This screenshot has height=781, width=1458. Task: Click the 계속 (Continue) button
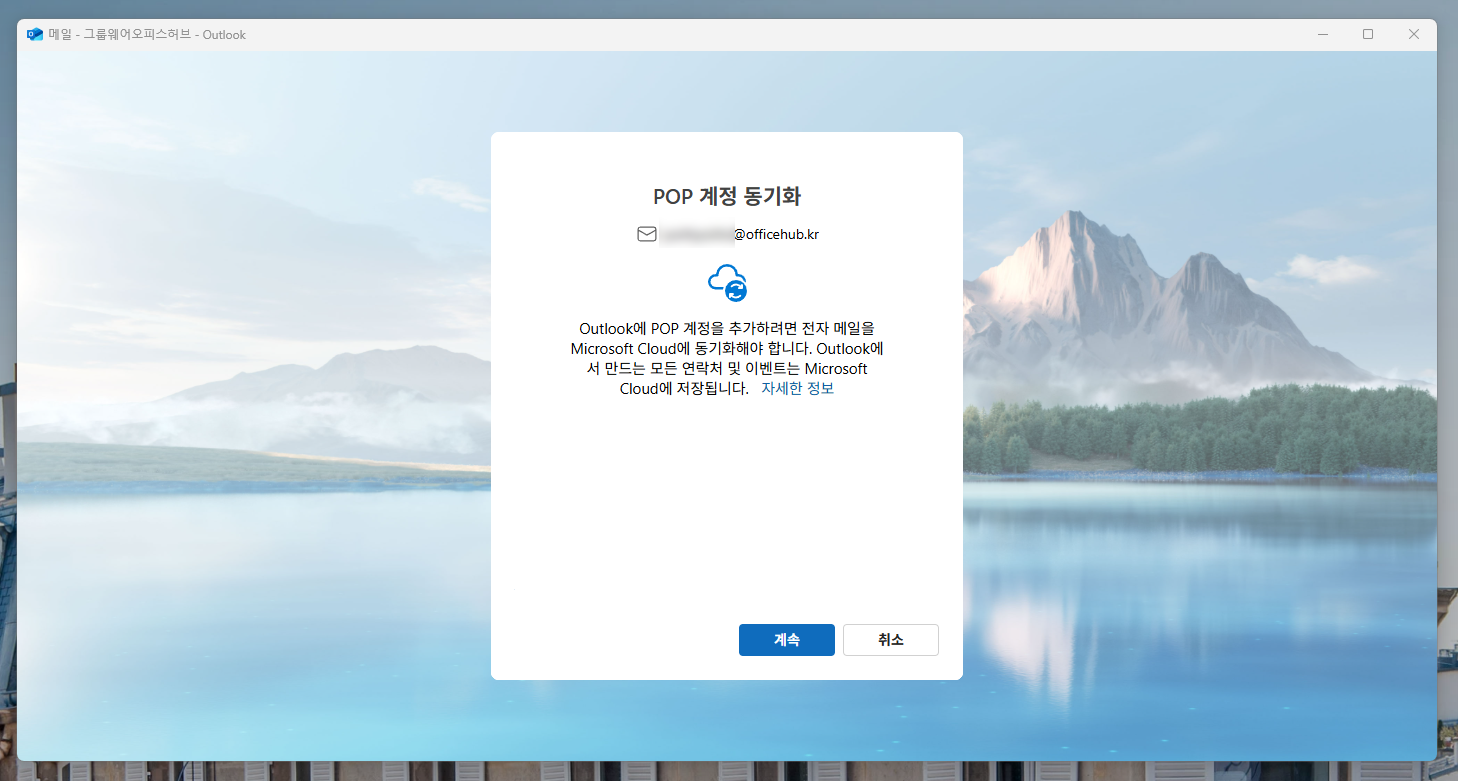point(786,640)
